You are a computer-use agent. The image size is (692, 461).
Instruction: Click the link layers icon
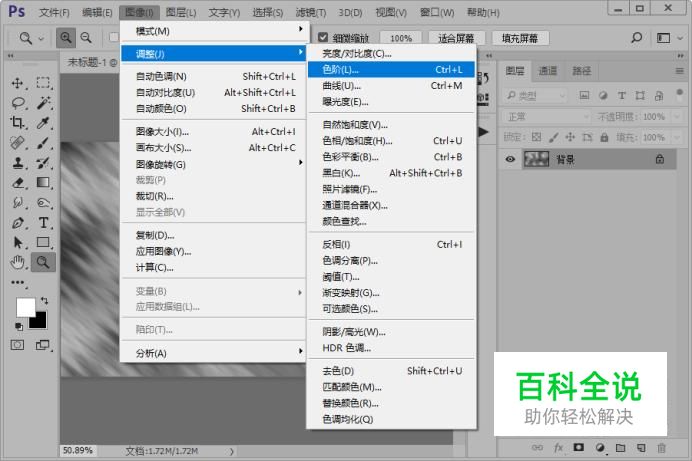537,448
